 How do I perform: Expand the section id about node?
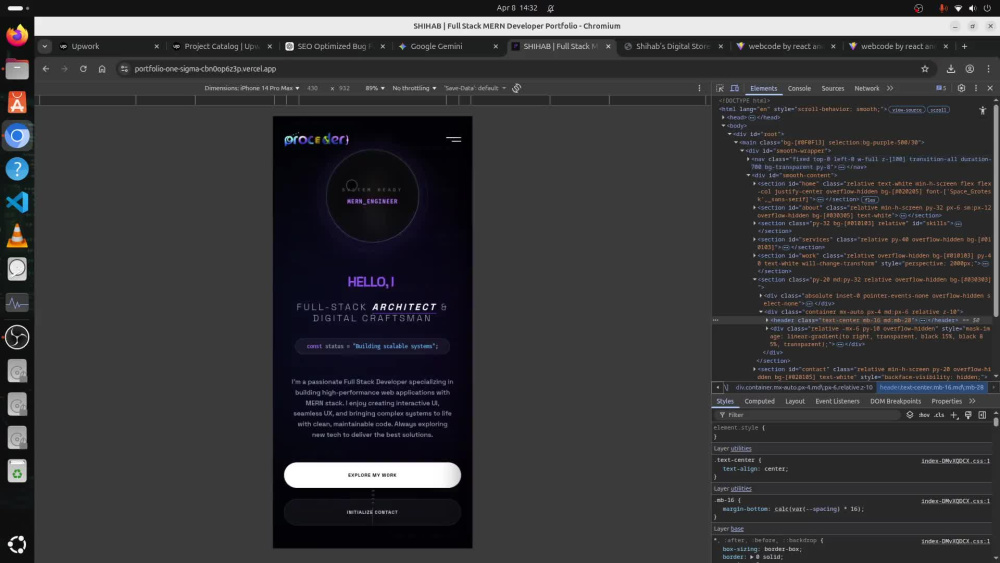pos(755,207)
